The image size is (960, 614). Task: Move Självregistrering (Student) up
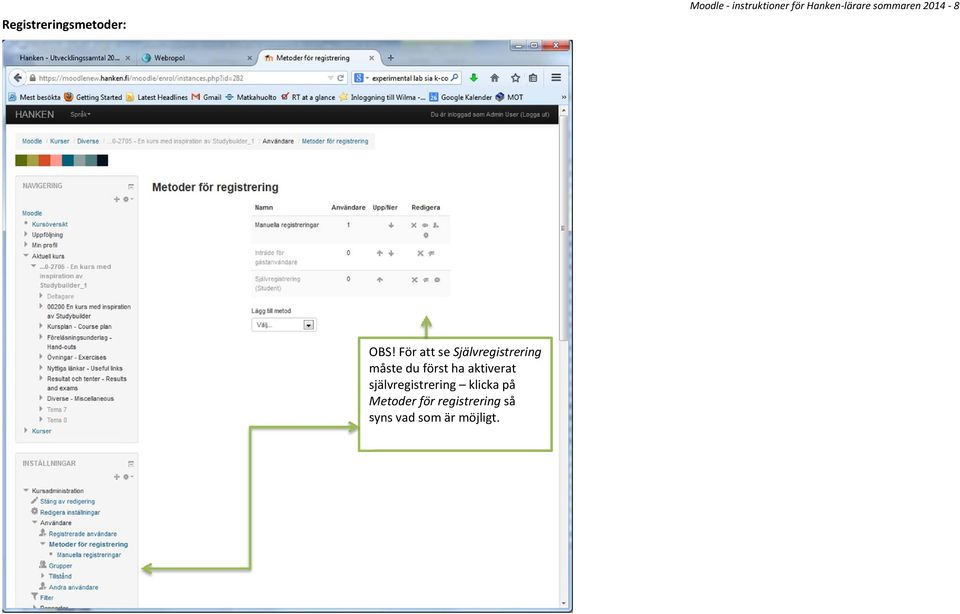(380, 280)
